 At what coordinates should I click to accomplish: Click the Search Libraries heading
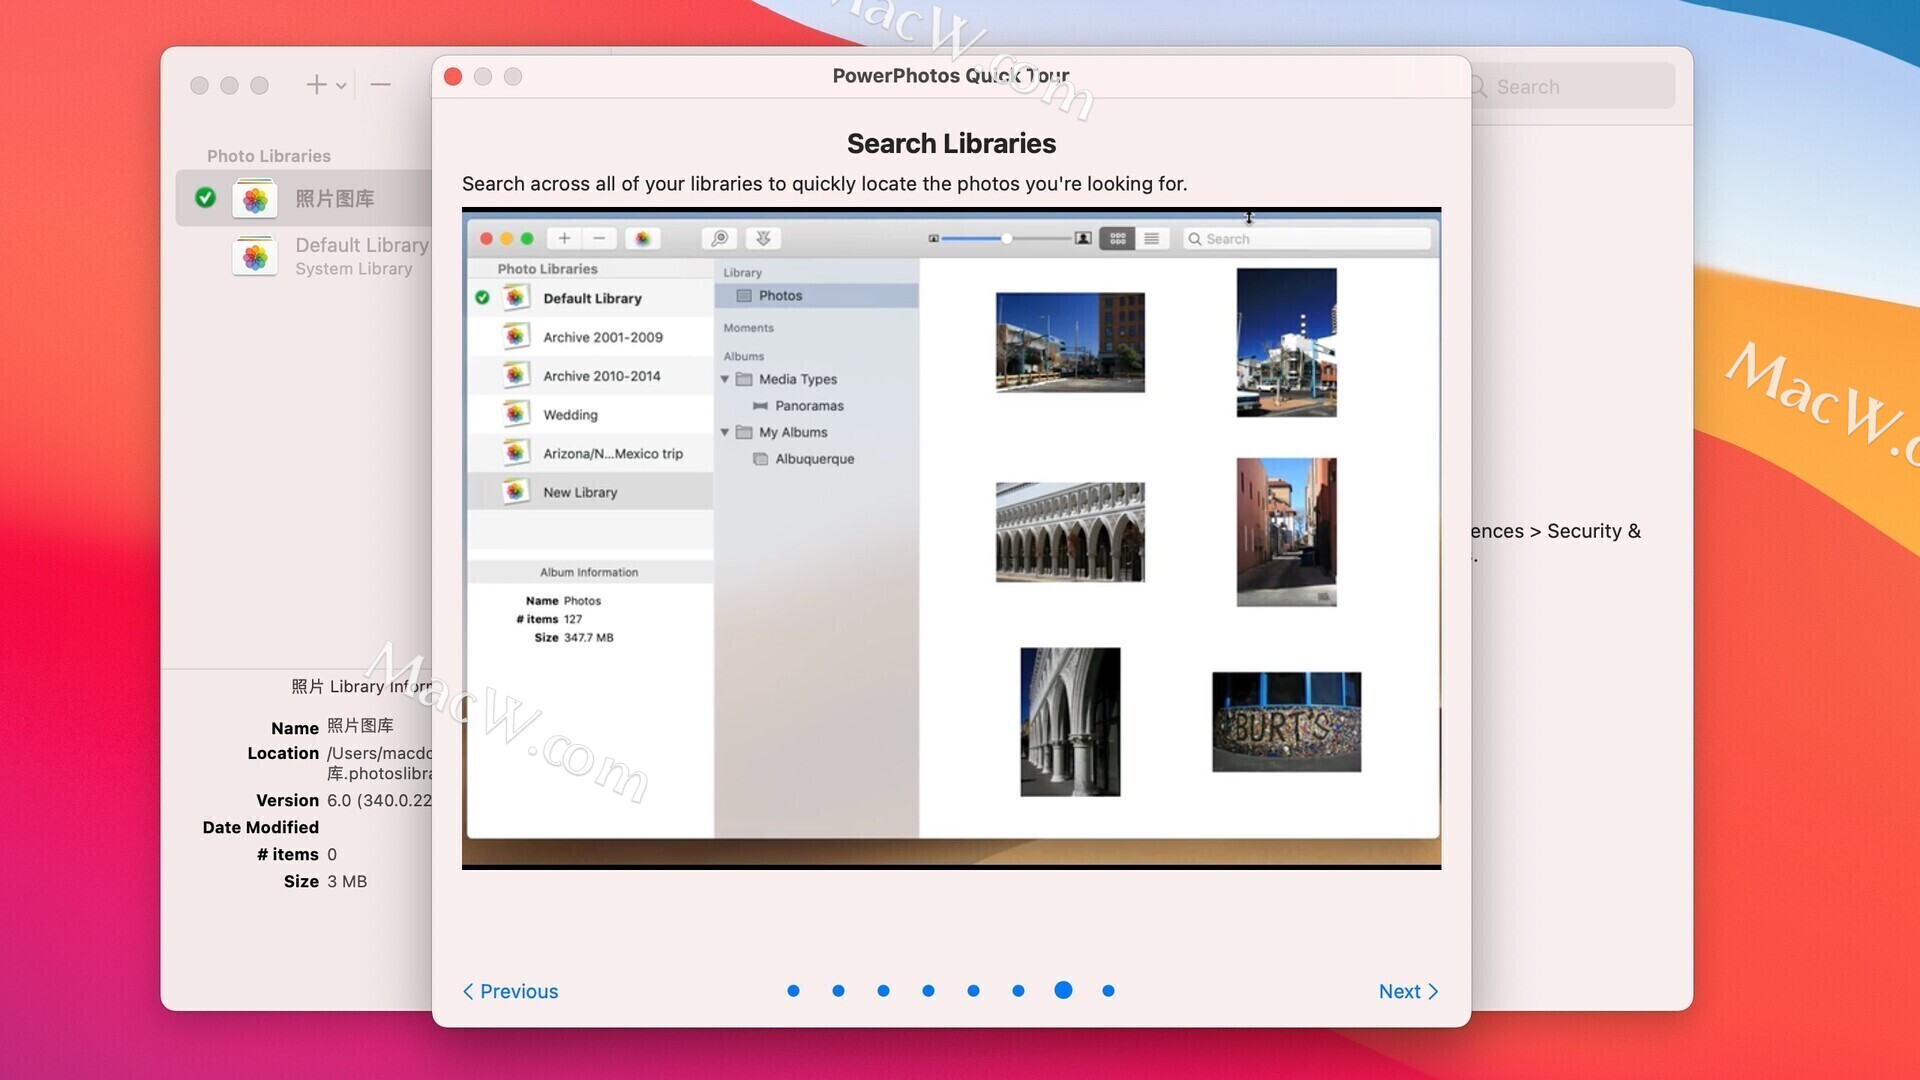tap(951, 143)
